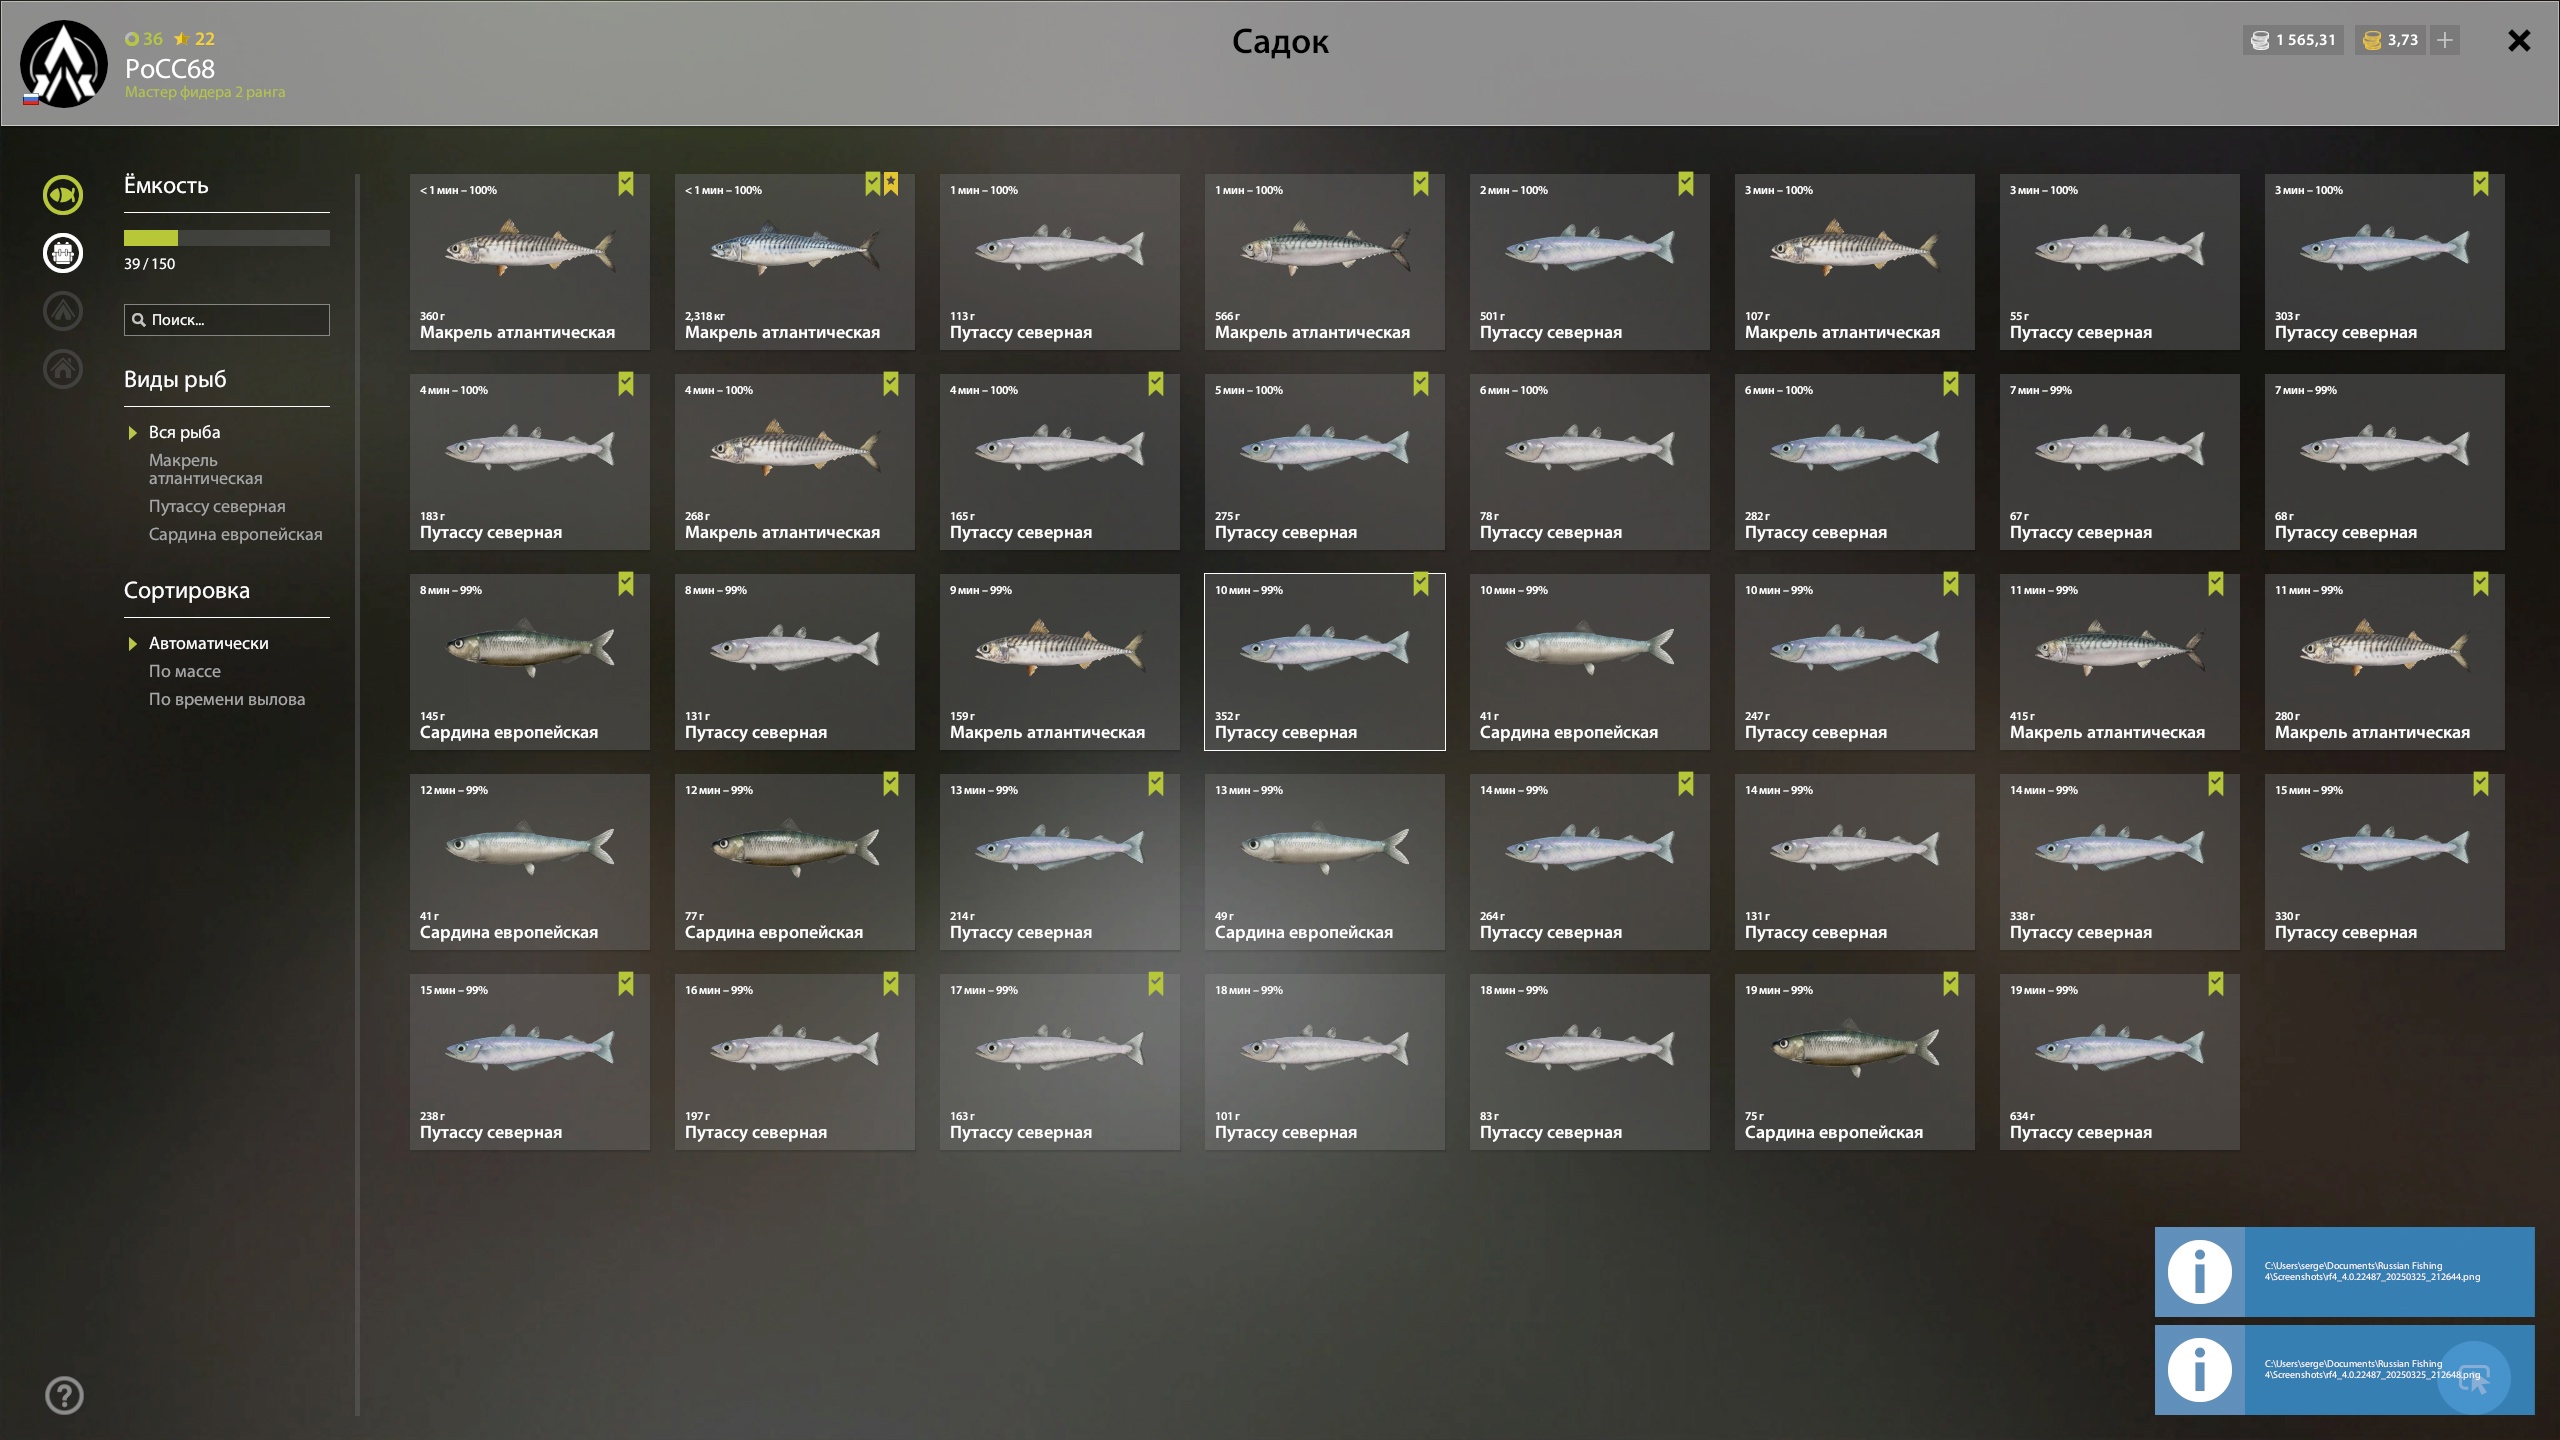Sort by По массе
The height and width of the screenshot is (1440, 2560).
[185, 671]
